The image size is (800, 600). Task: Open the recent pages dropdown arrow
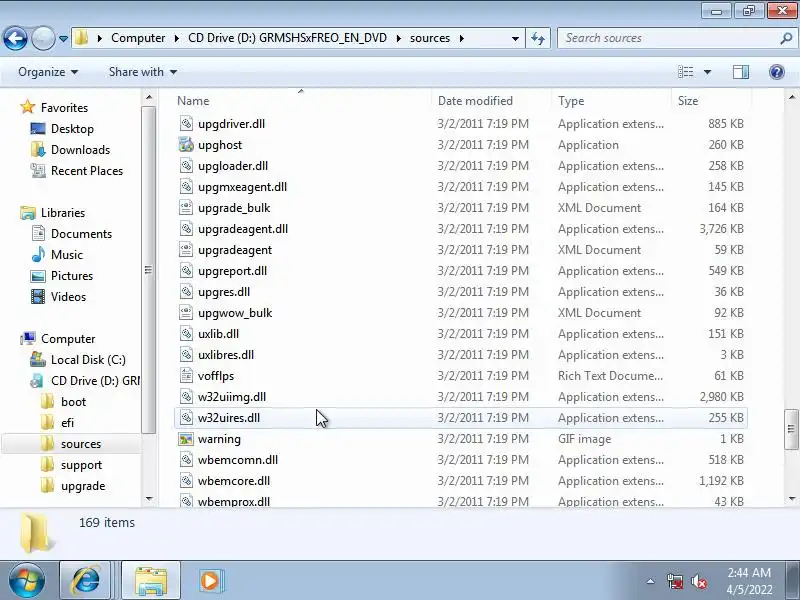pos(63,38)
